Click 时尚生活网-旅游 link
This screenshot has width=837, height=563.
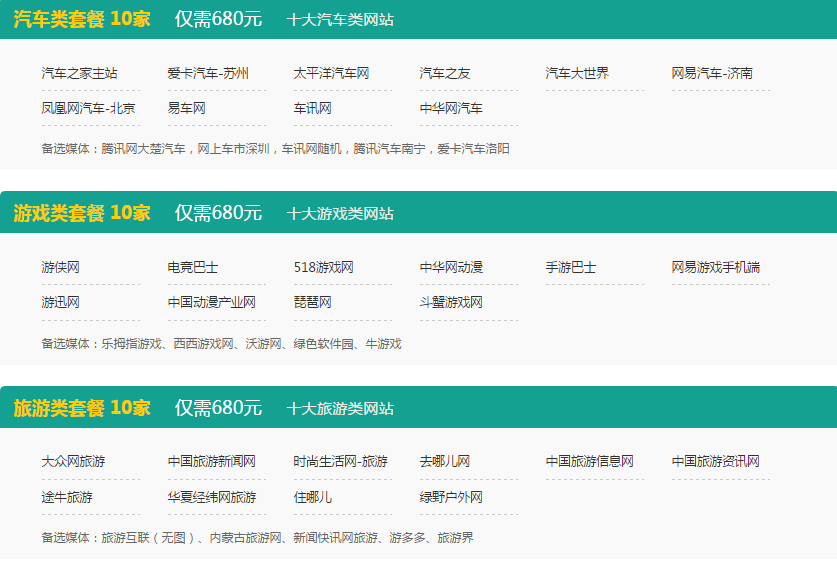[x=340, y=461]
